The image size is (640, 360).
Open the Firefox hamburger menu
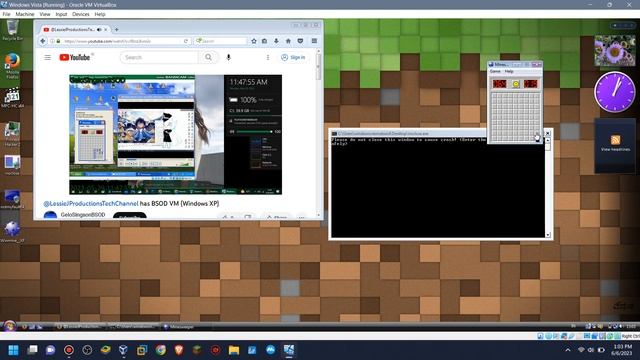(x=314, y=41)
